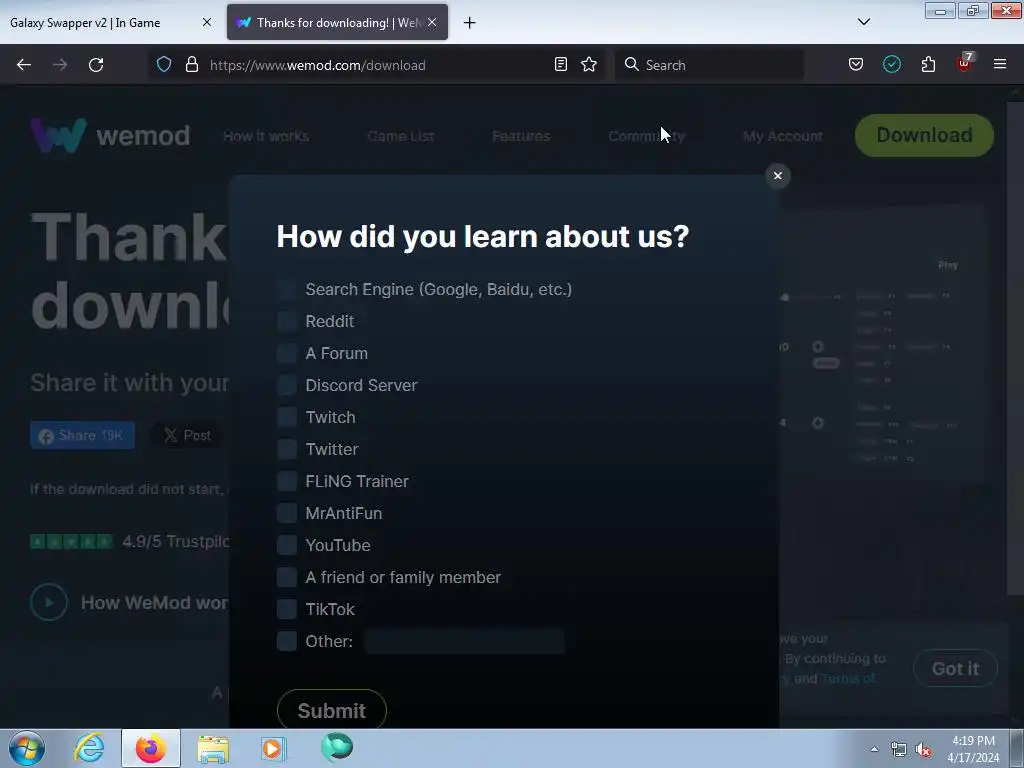Open tracking protection shield icon
Screen dimensions: 1024x768
click(164, 65)
